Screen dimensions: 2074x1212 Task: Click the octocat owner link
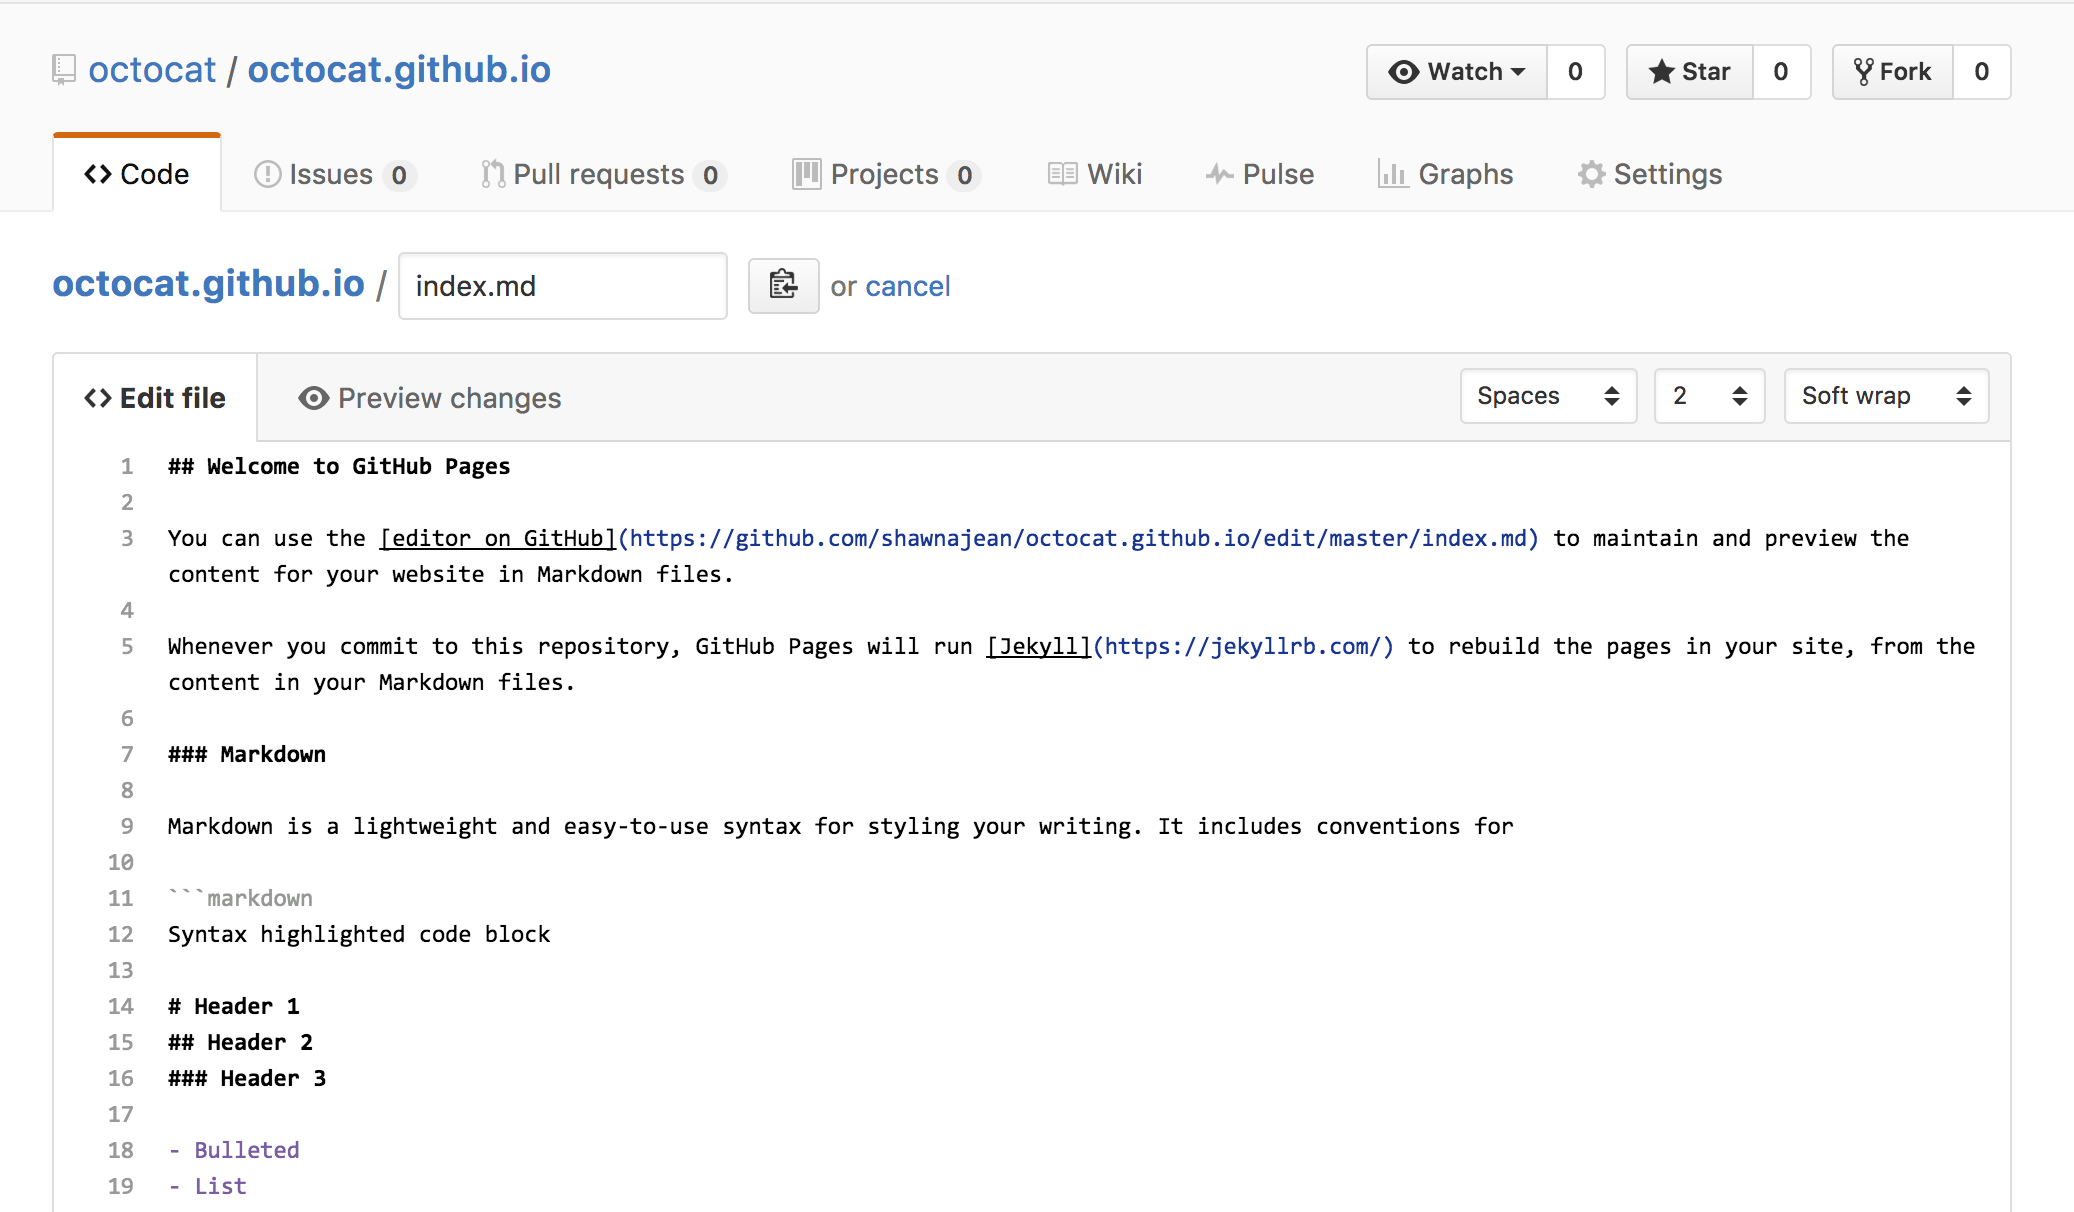click(x=152, y=70)
